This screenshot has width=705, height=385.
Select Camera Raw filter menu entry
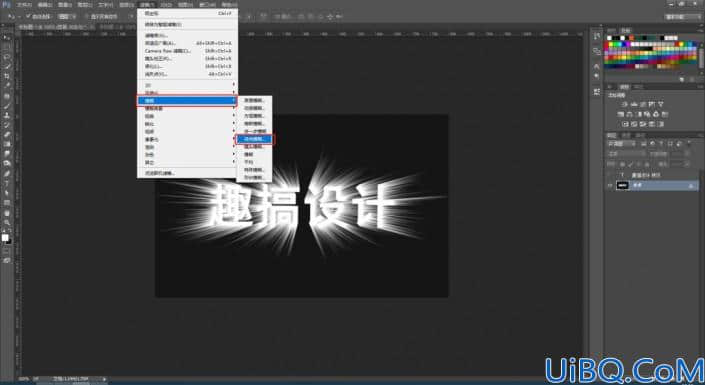(188, 51)
